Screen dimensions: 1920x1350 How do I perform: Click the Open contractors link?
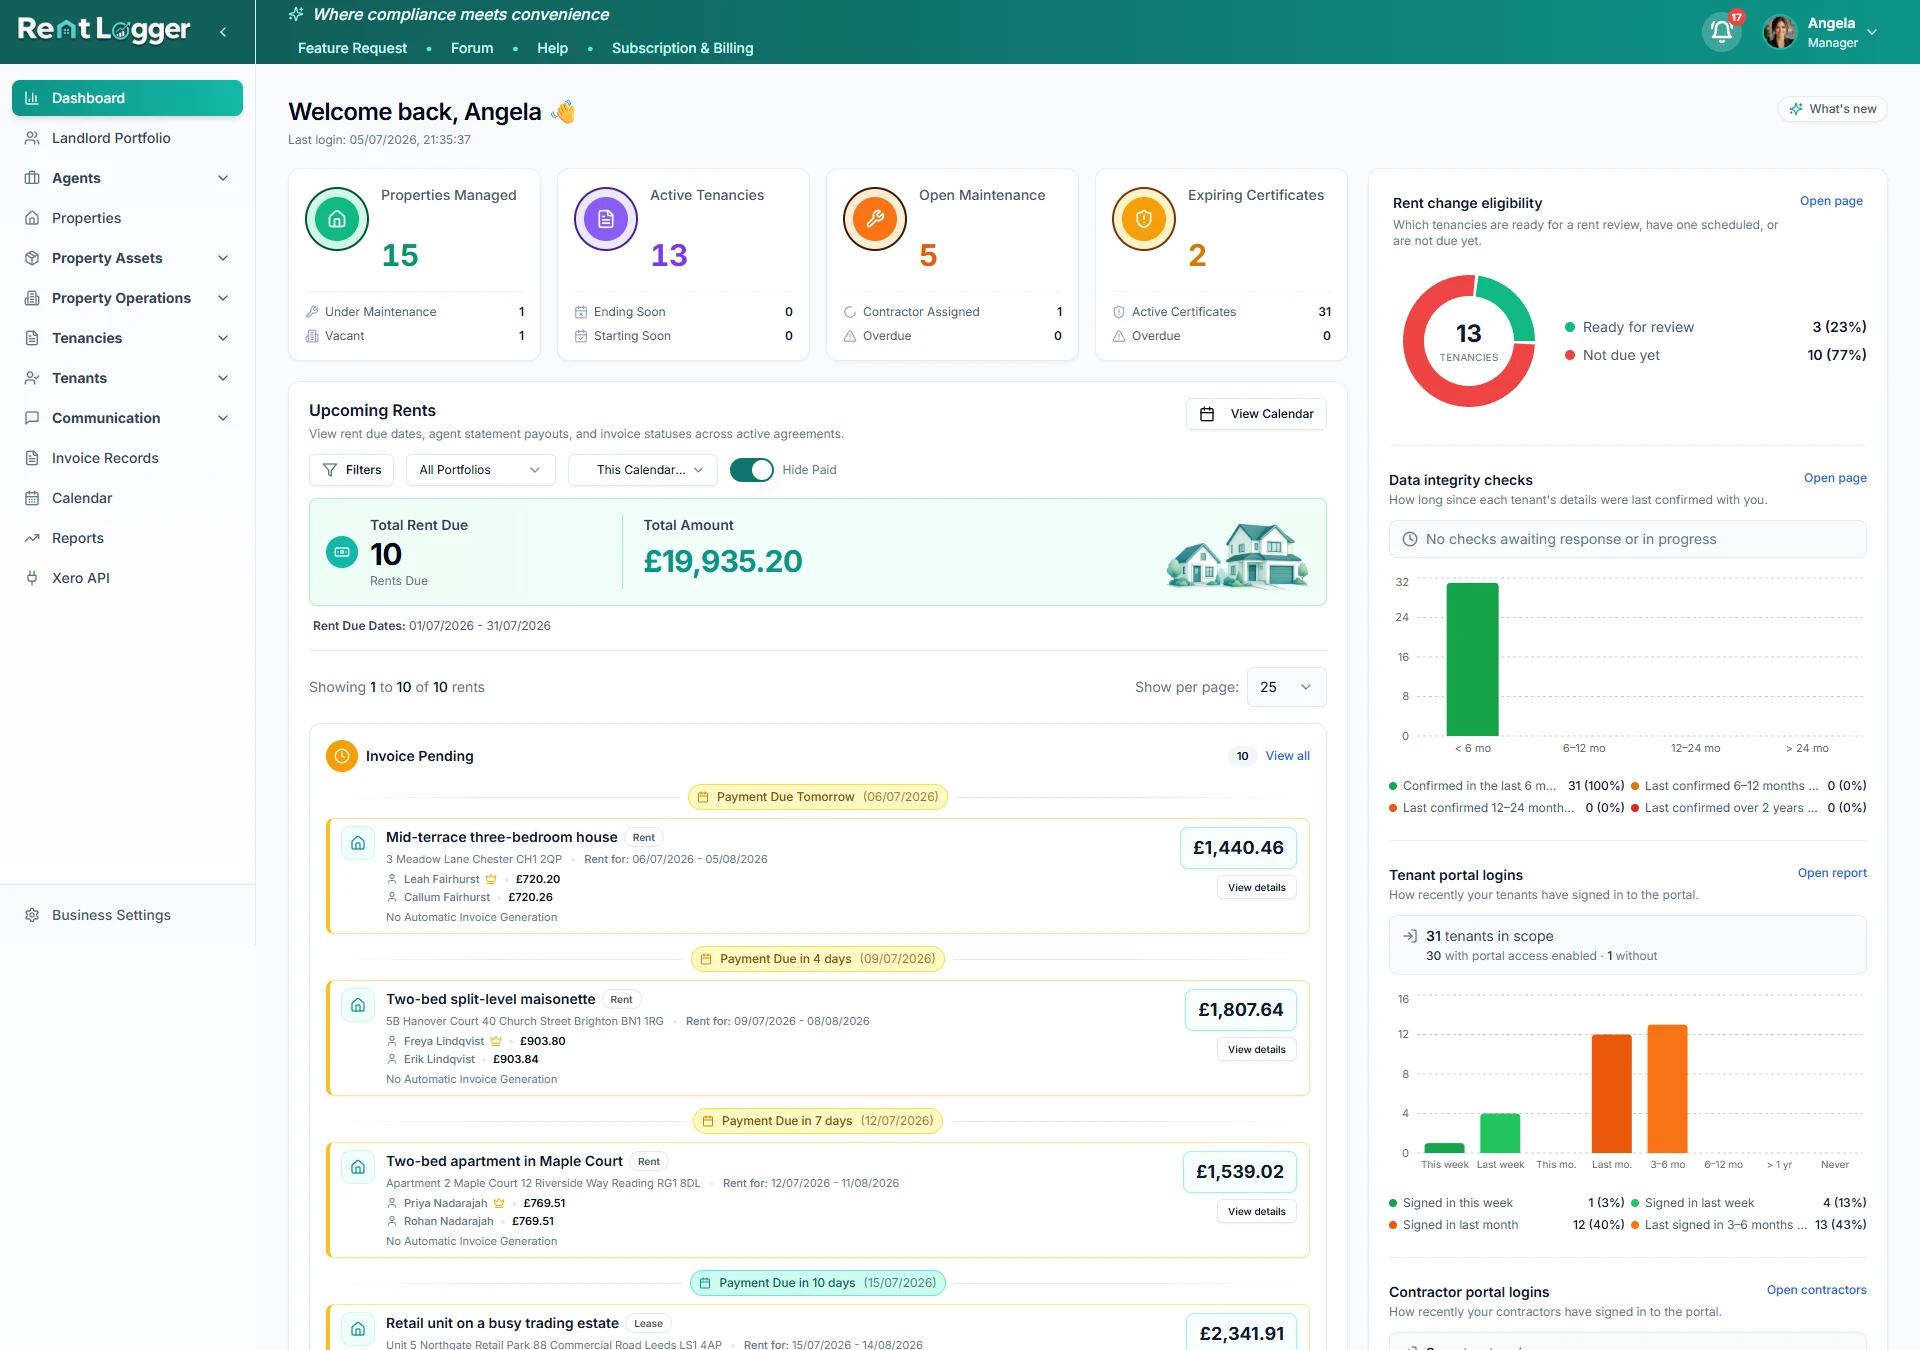click(x=1816, y=1290)
